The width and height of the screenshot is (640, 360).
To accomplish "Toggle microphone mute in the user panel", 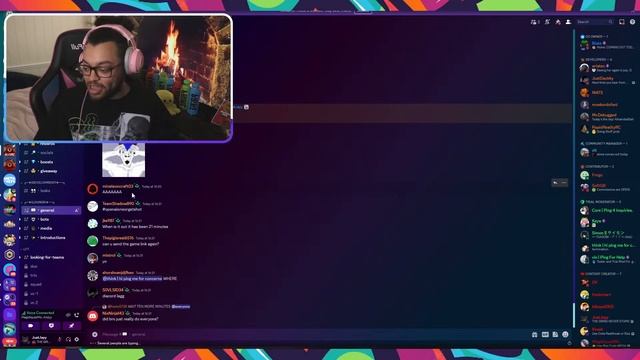I will pos(60,339).
